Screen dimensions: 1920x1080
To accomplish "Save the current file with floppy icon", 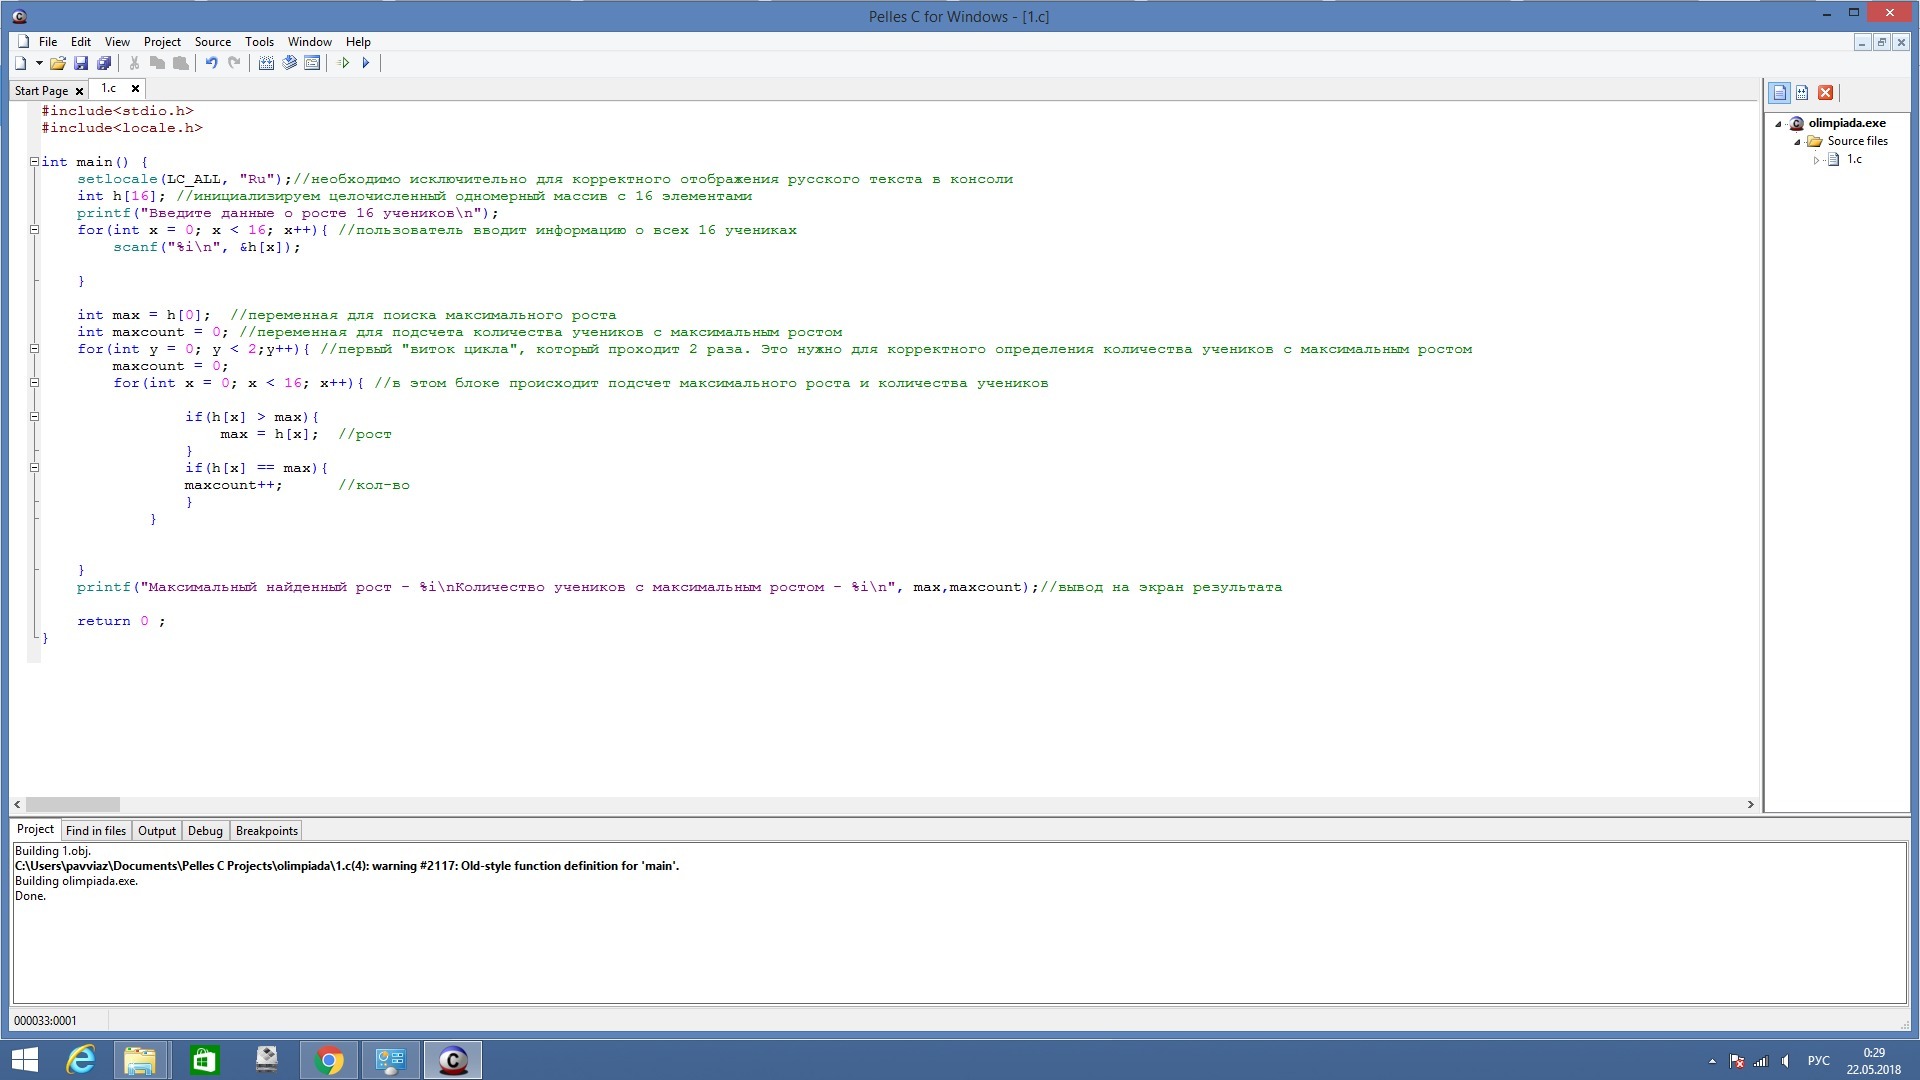I will click(x=81, y=63).
